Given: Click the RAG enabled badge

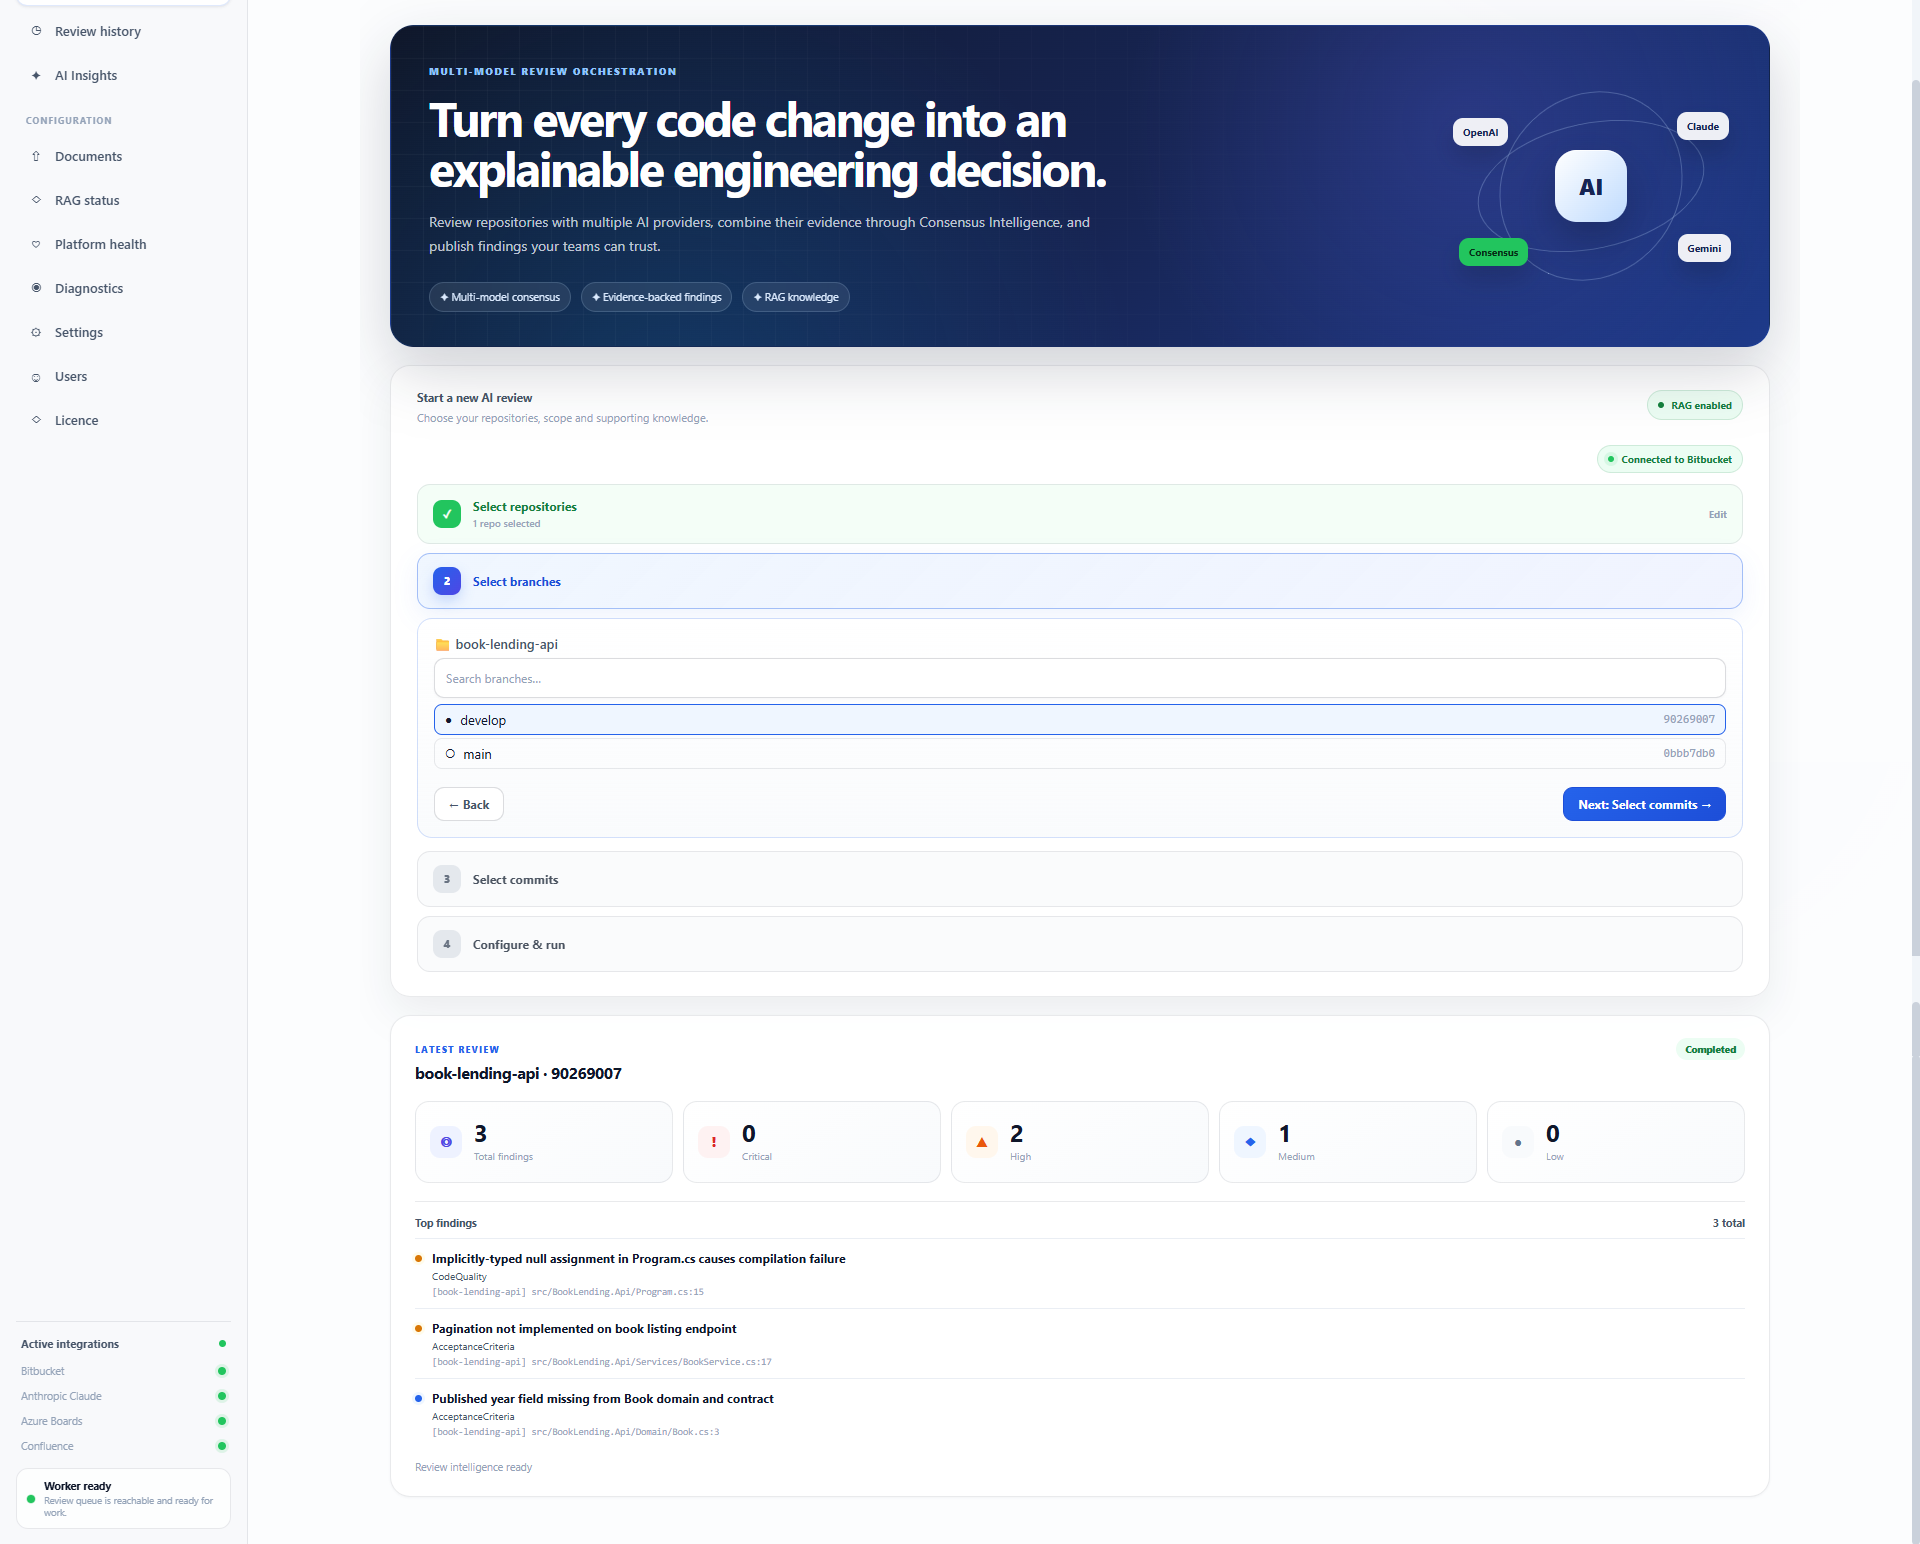Looking at the screenshot, I should [1695, 405].
